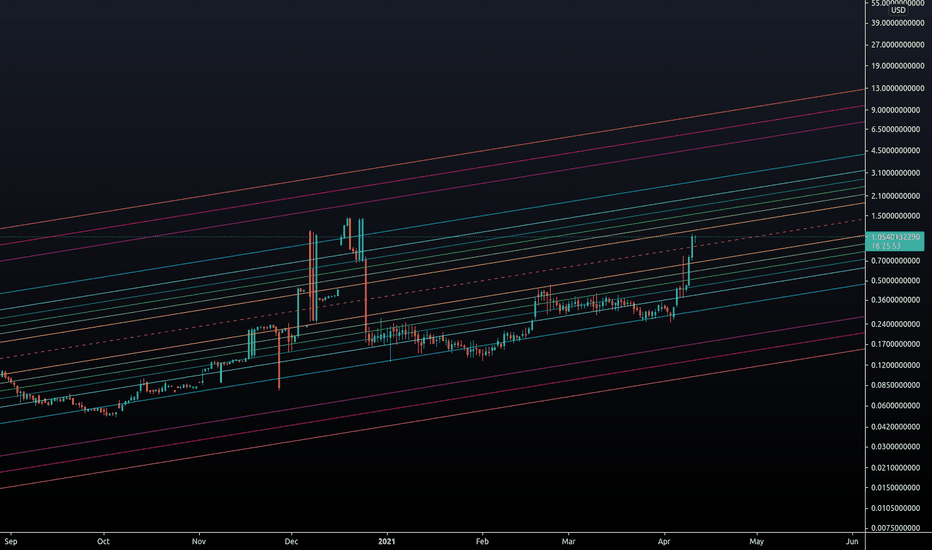Click the 0.1200000000 price axis label
Viewport: 932px width, 550px height.
(896, 366)
